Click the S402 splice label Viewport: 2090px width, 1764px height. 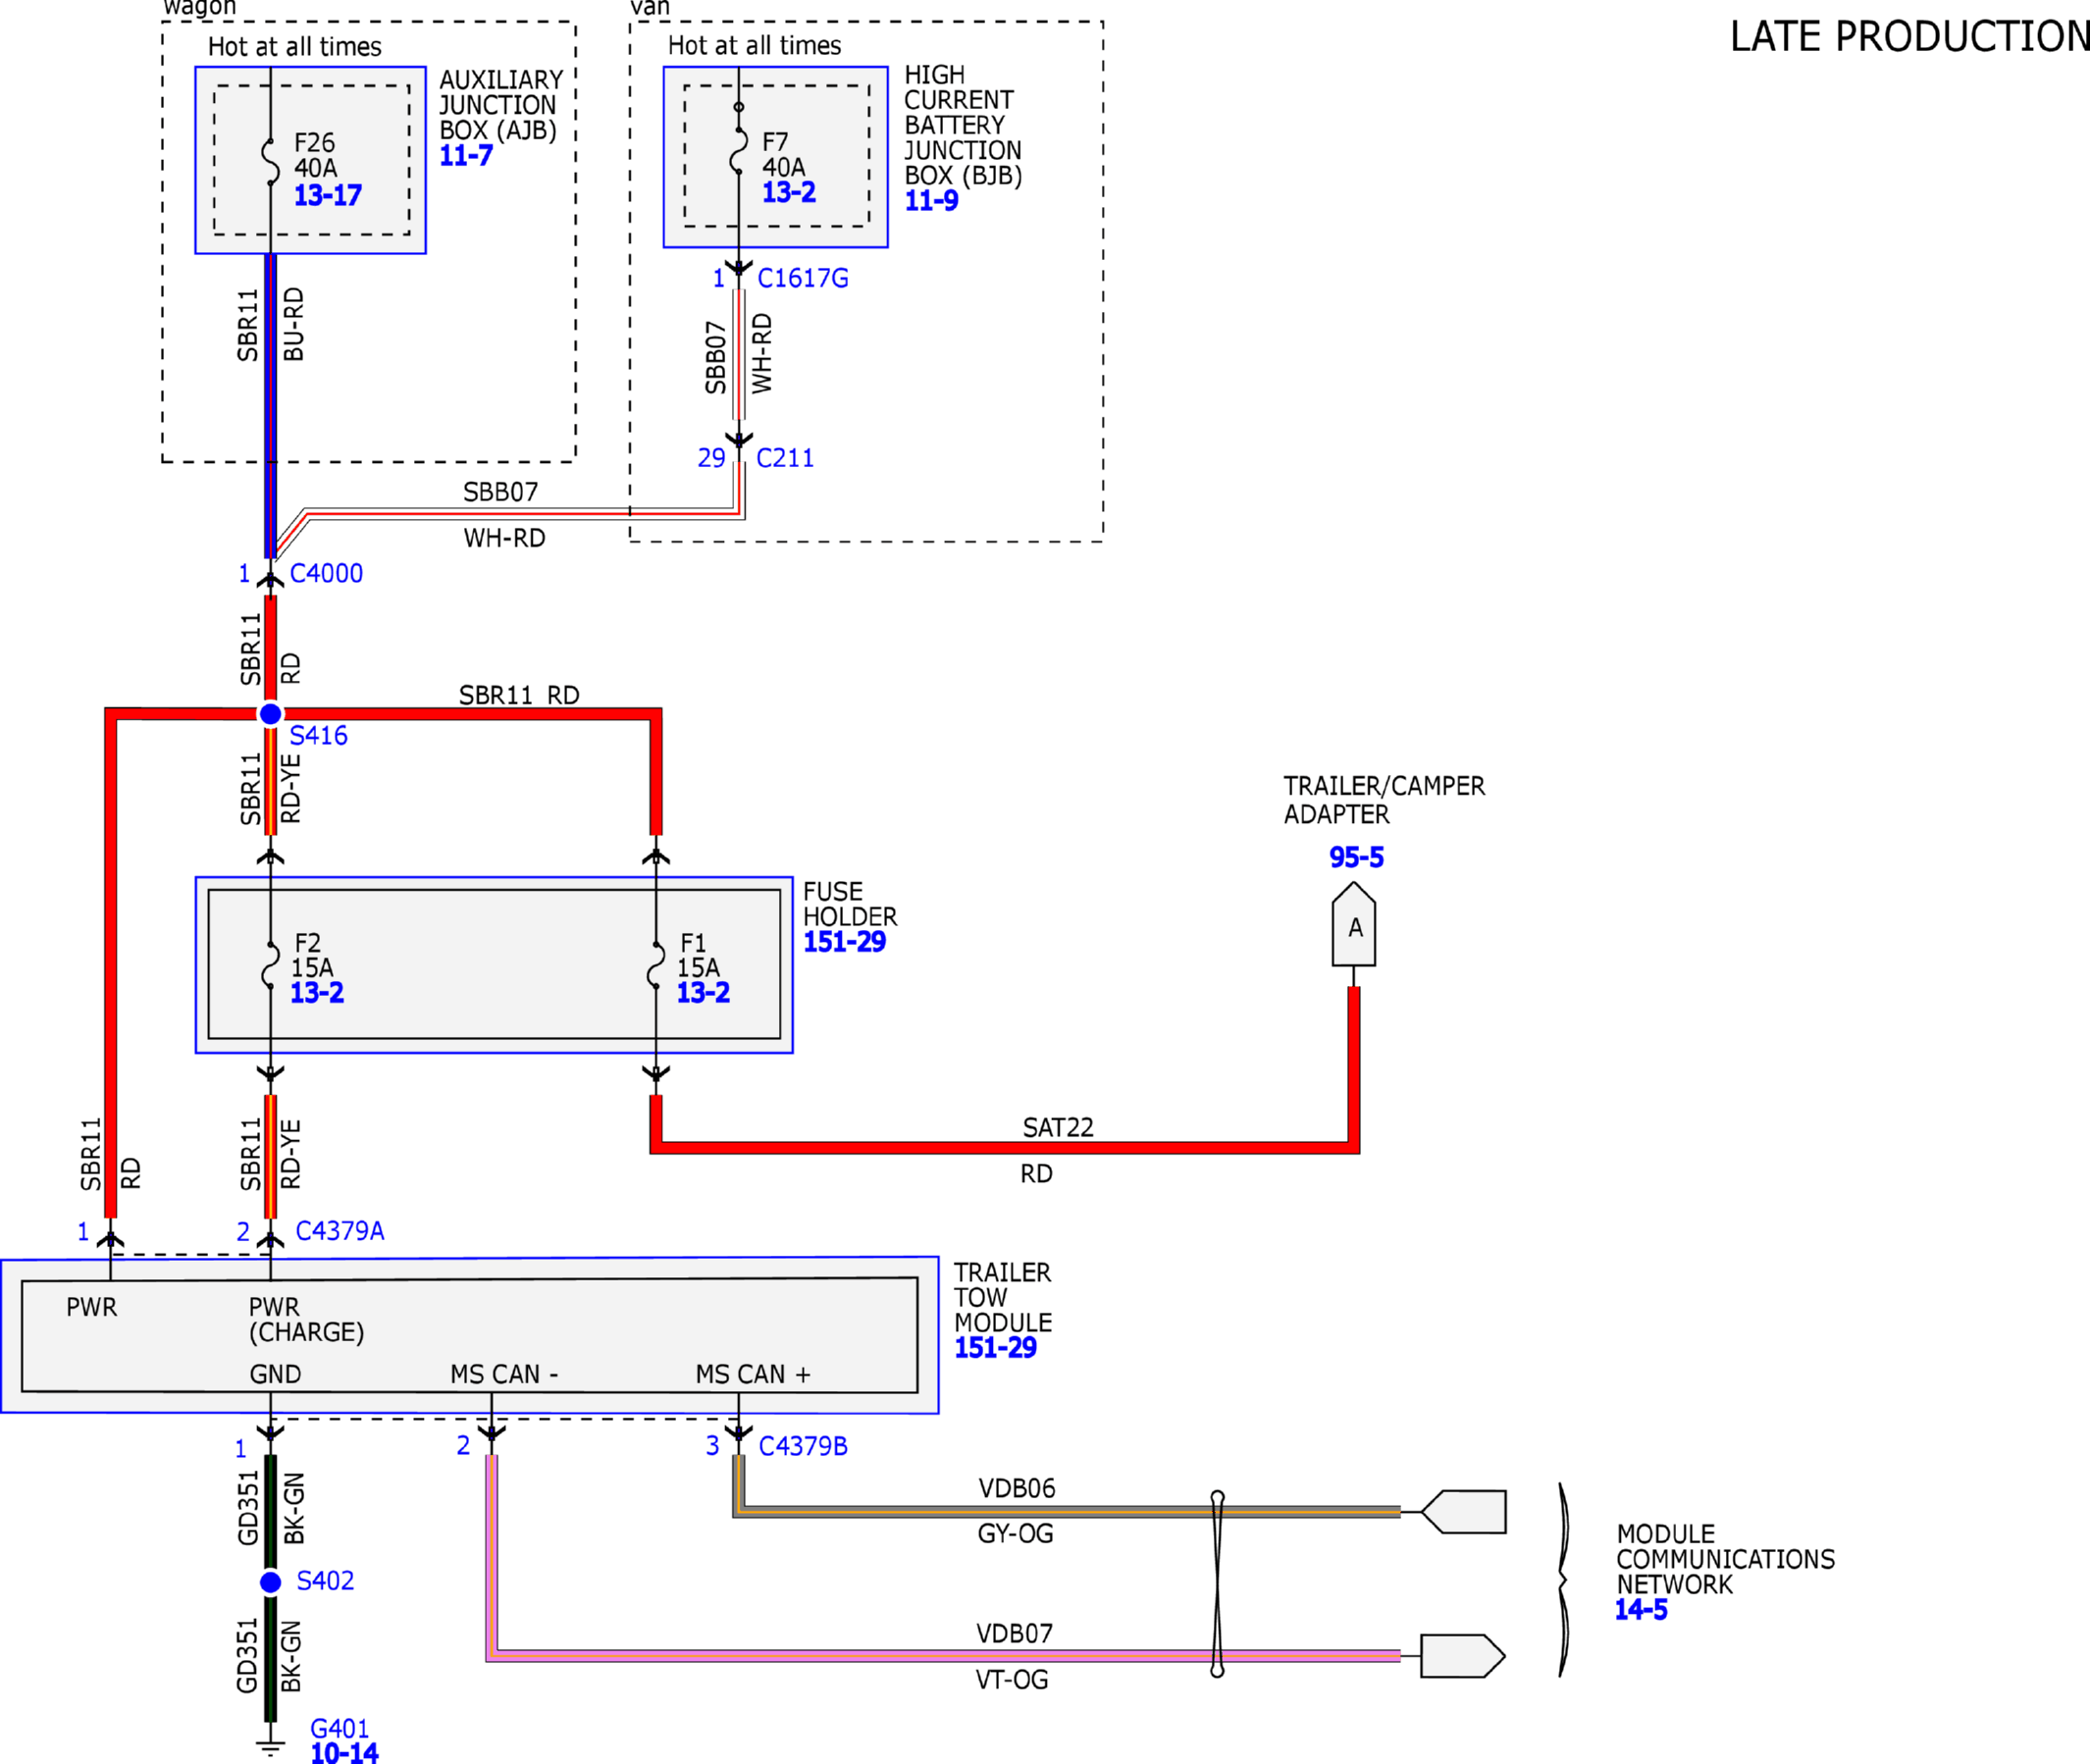tap(325, 1581)
